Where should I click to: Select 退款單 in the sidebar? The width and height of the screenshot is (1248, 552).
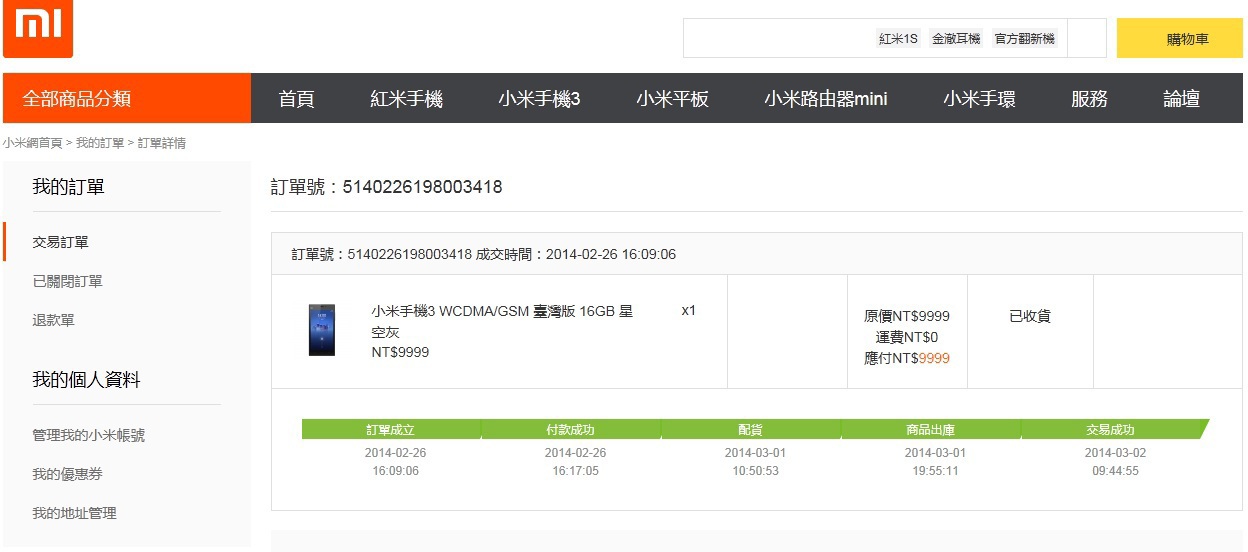tap(53, 320)
